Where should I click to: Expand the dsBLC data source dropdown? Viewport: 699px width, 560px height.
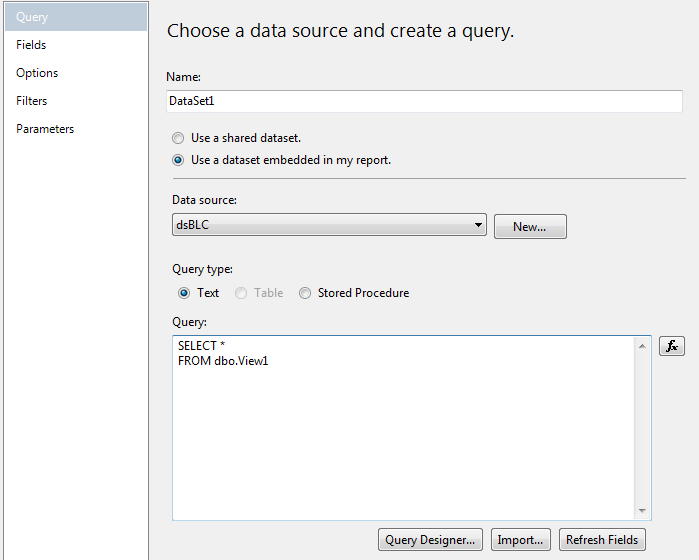[479, 226]
